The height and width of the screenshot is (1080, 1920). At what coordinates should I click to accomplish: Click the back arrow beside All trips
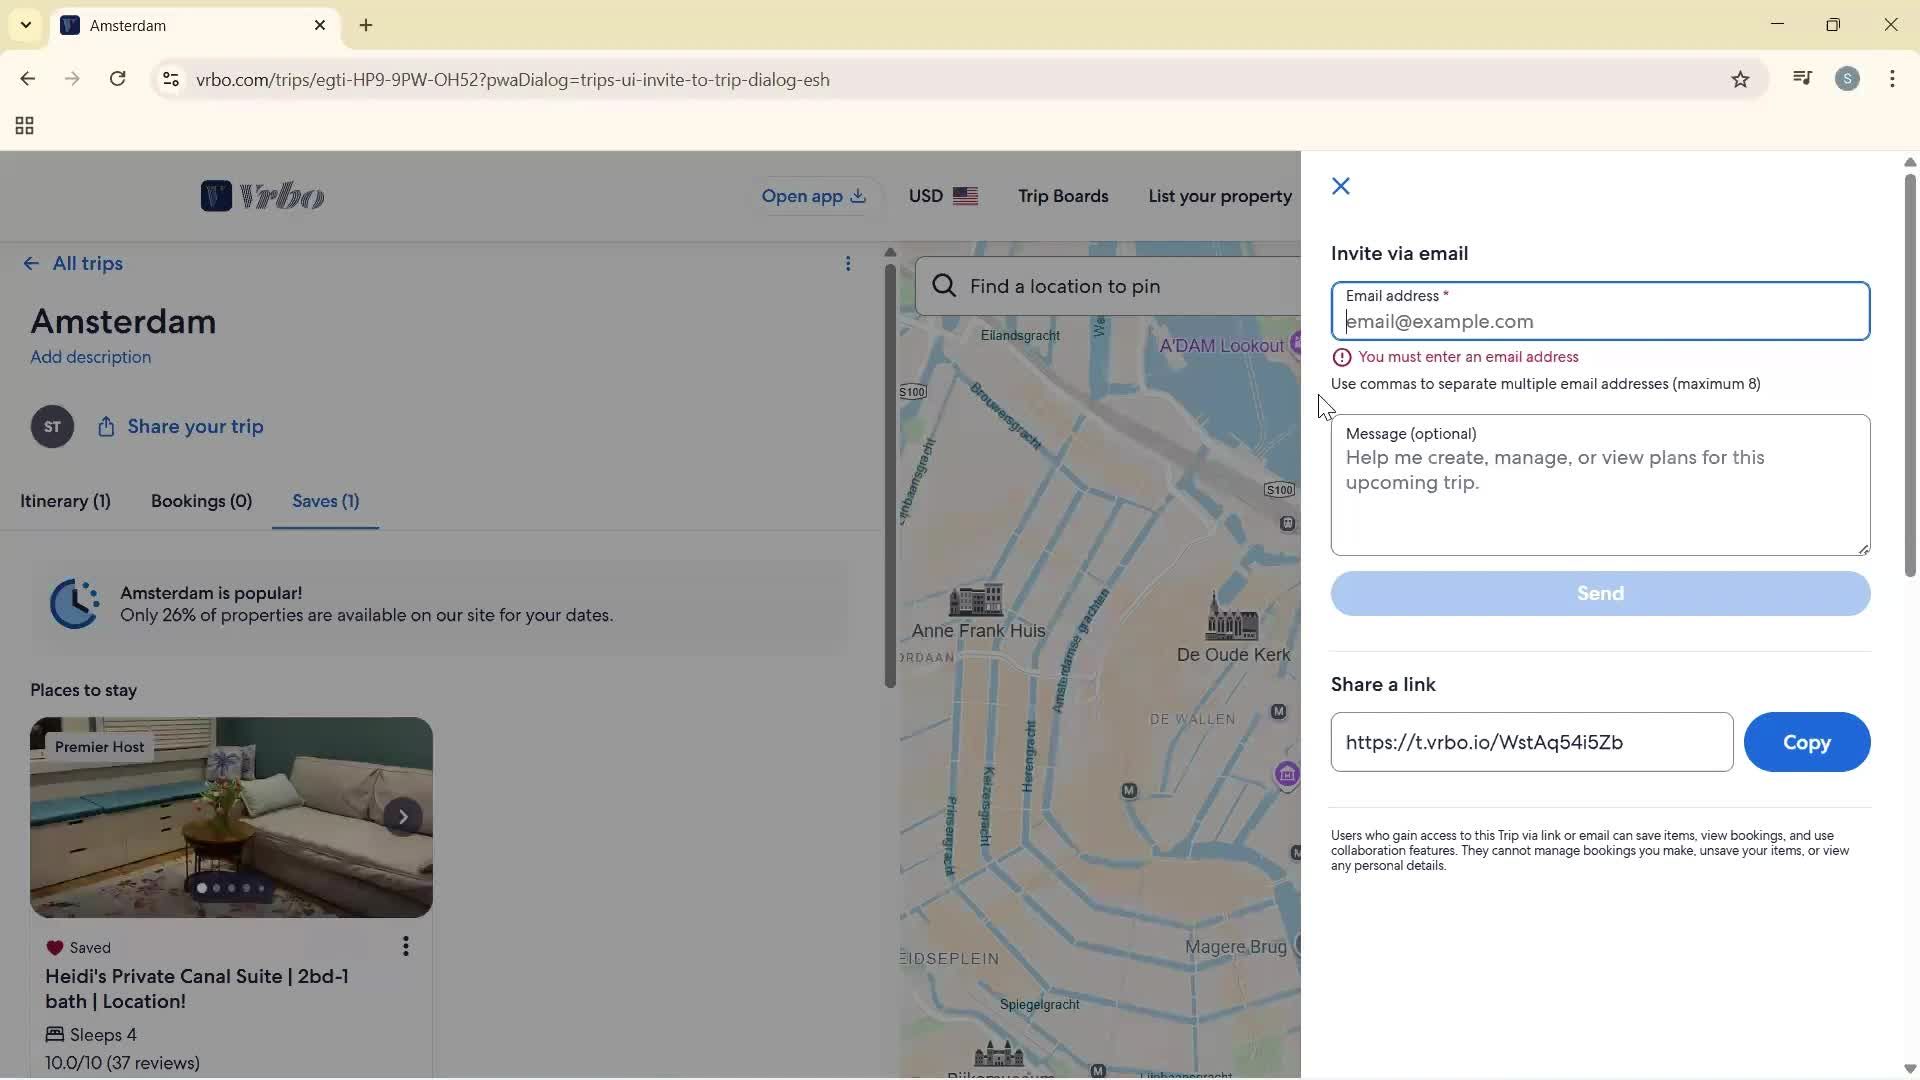point(30,263)
